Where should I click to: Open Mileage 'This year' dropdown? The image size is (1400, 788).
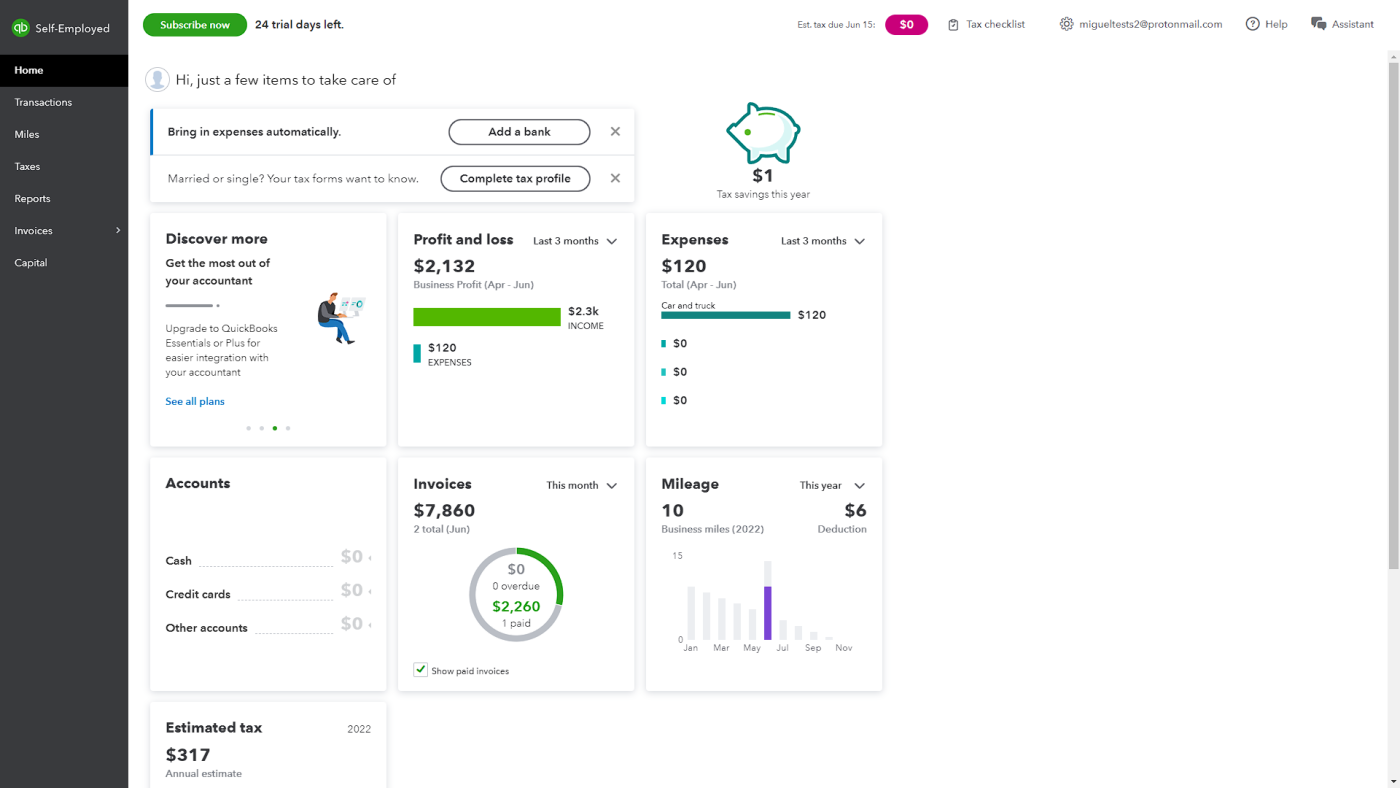(832, 485)
